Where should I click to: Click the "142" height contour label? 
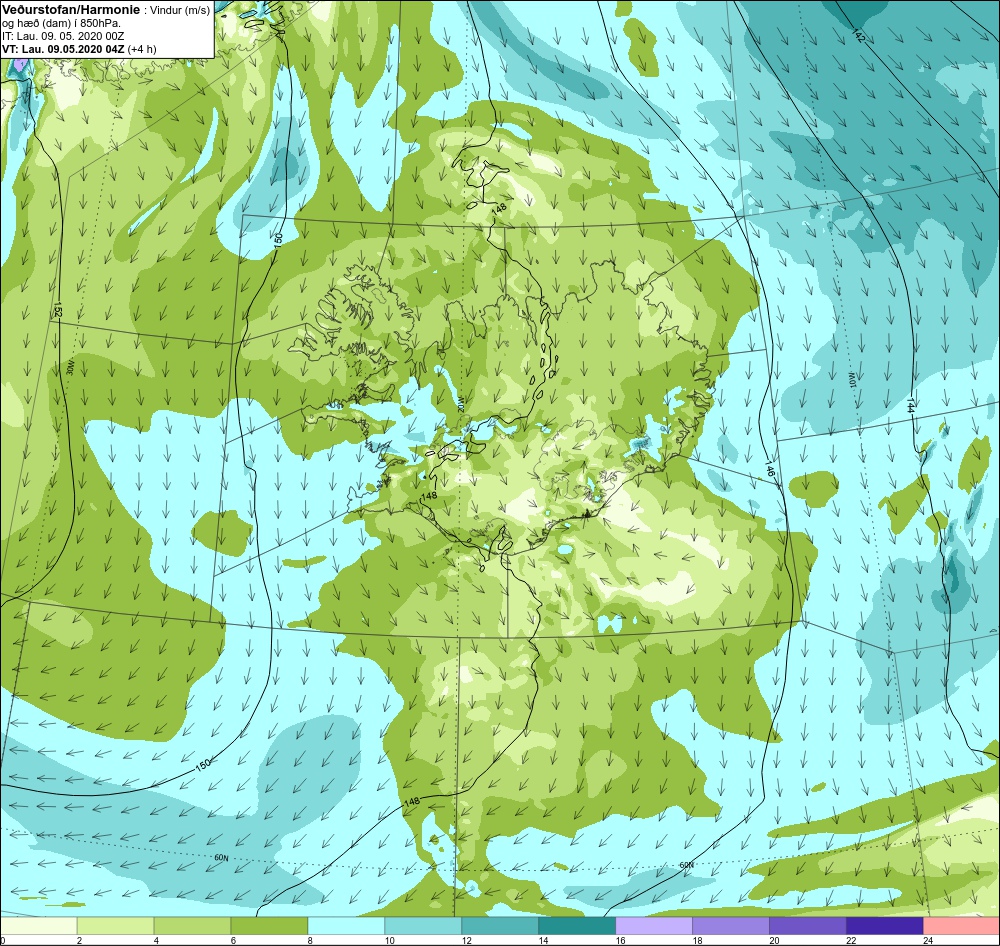(859, 36)
